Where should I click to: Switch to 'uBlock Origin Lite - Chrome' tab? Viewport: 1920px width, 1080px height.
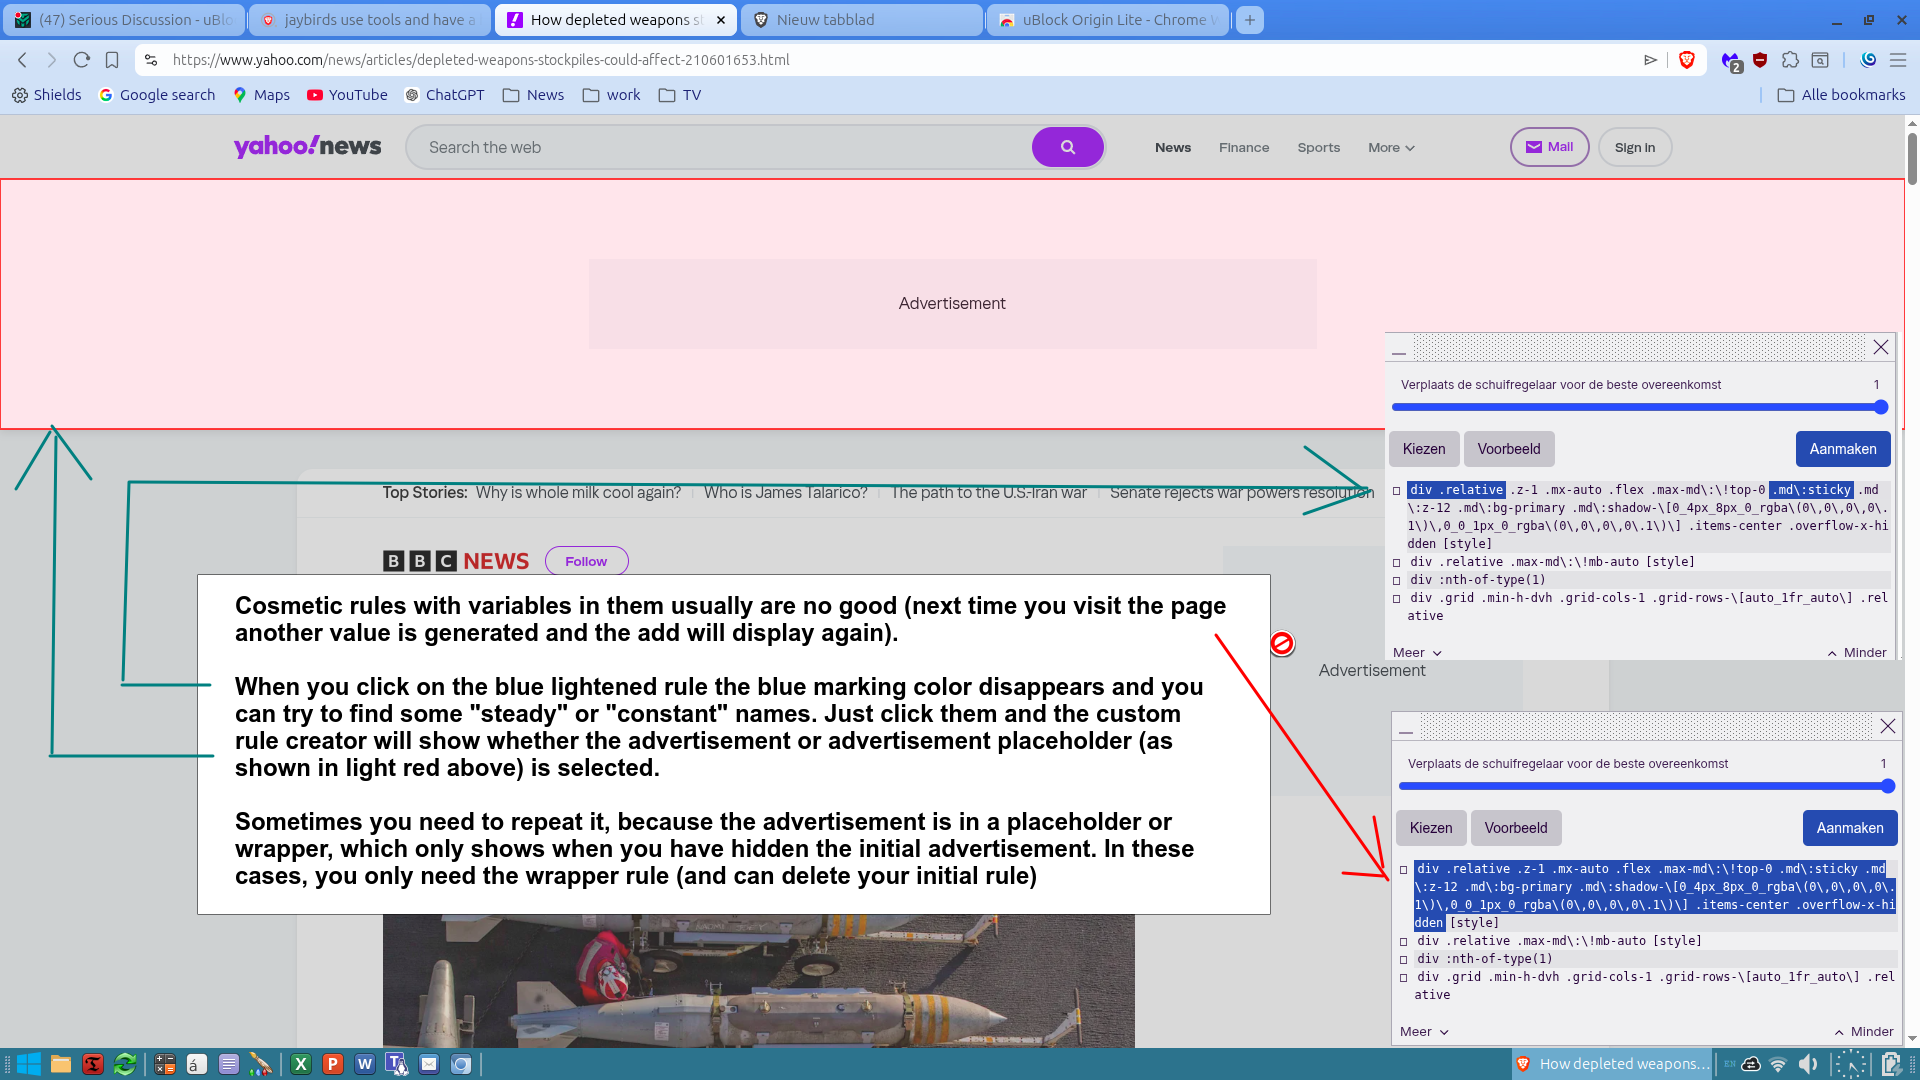(x=1107, y=20)
